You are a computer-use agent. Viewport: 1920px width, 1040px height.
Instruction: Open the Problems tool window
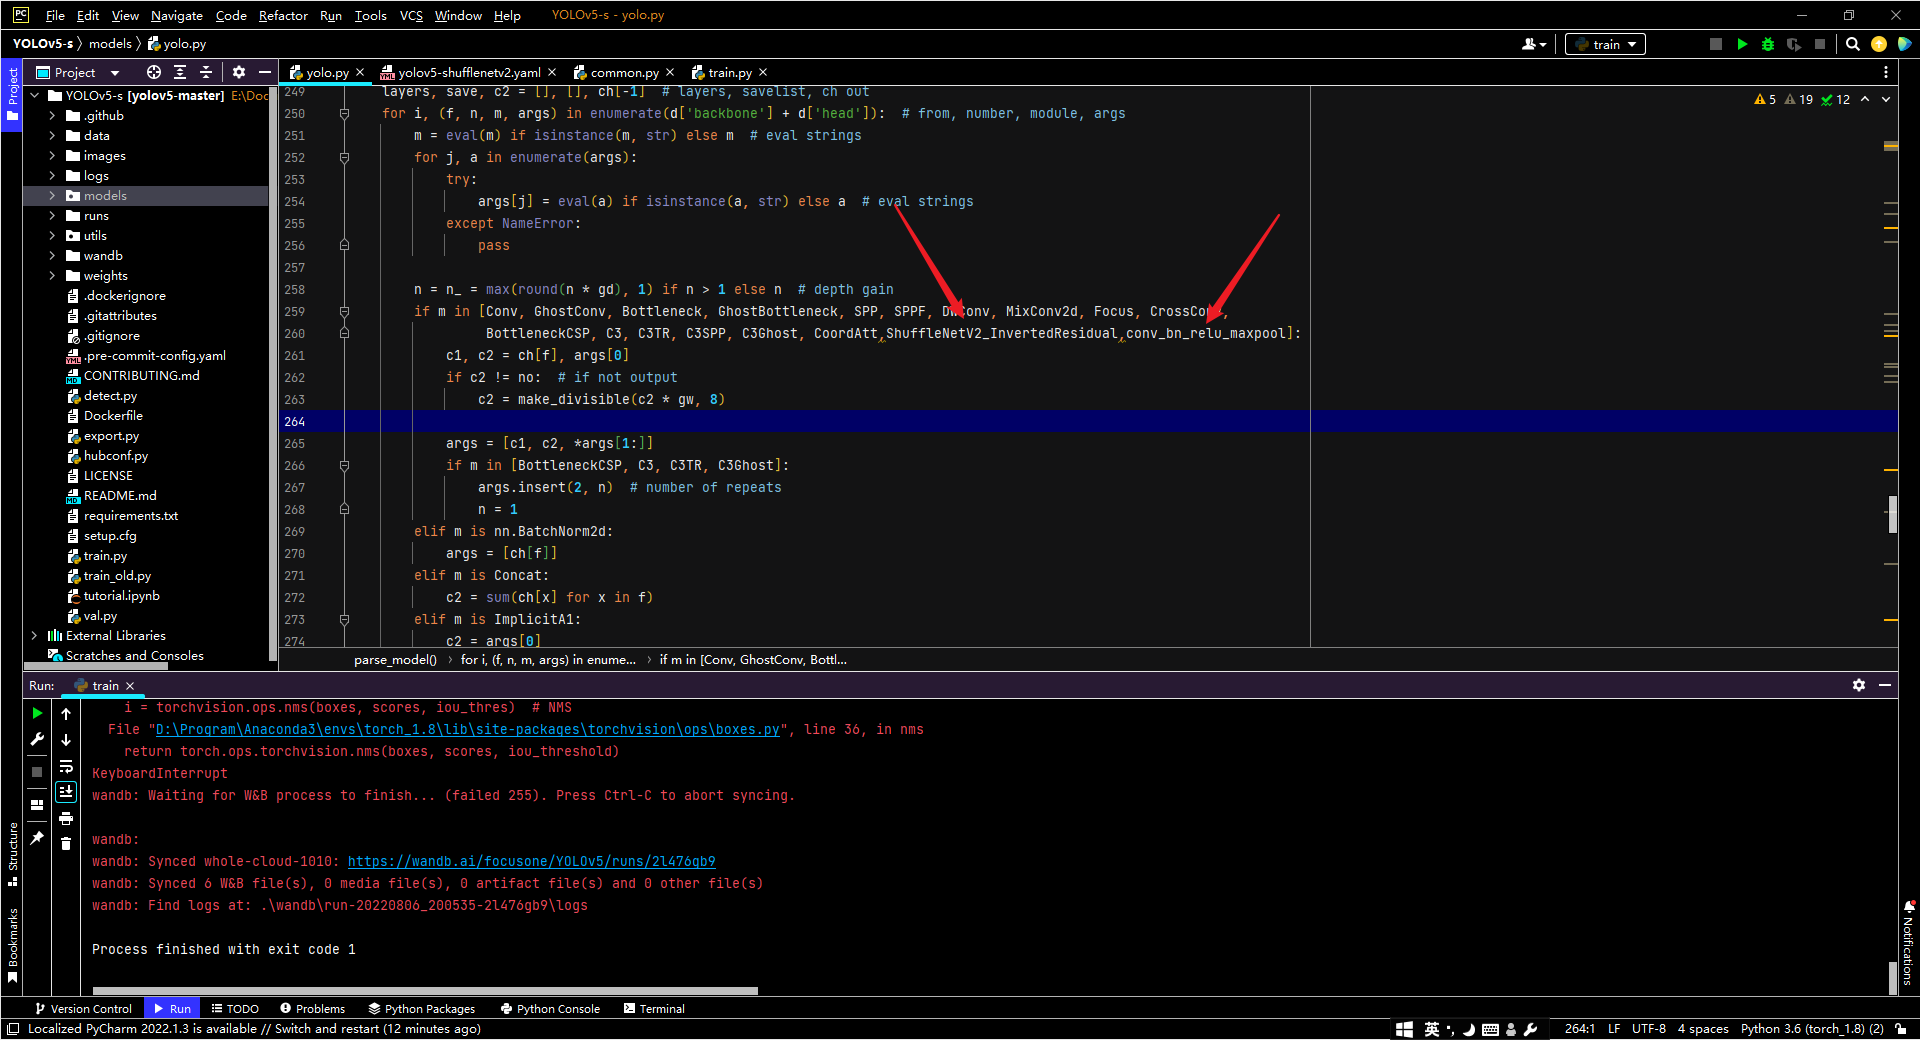pyautogui.click(x=312, y=1009)
